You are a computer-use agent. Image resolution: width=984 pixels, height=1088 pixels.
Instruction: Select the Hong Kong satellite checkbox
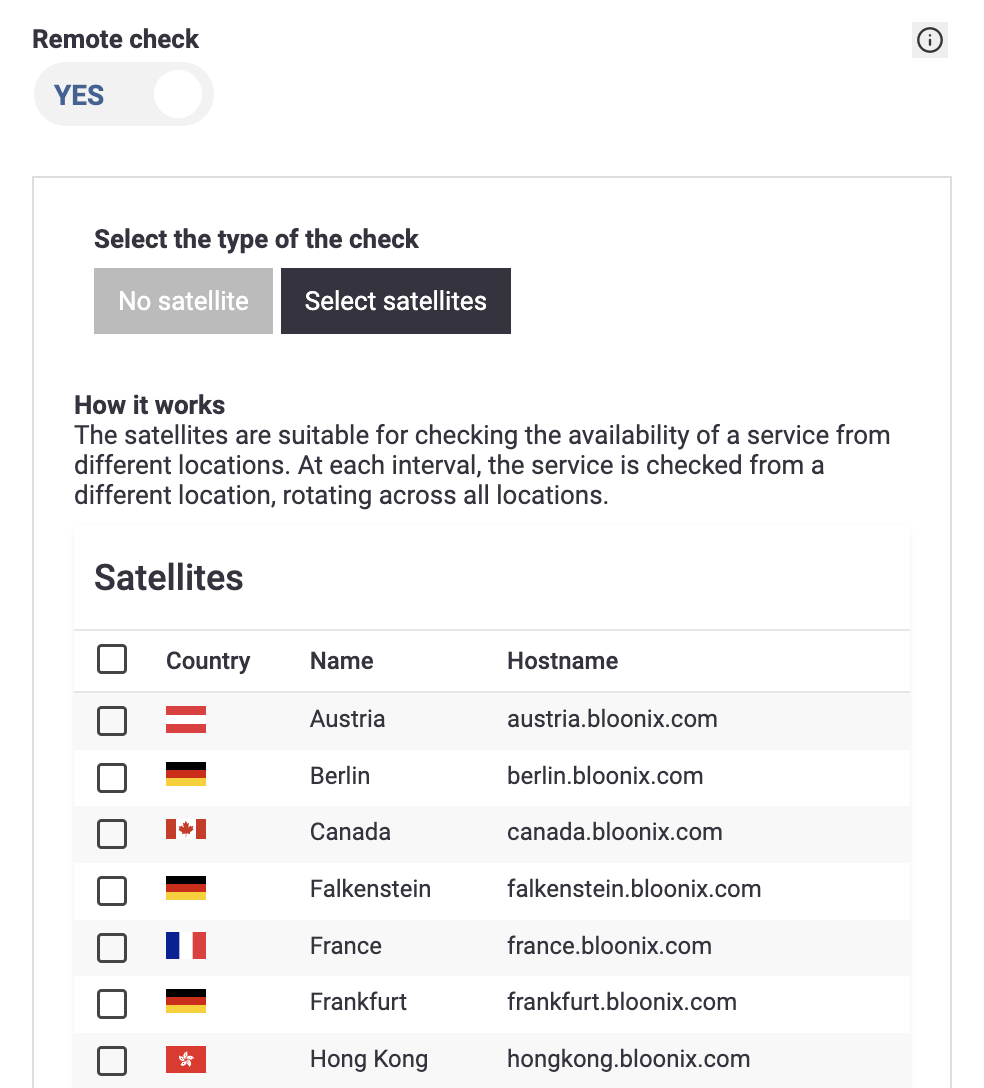click(x=112, y=1061)
